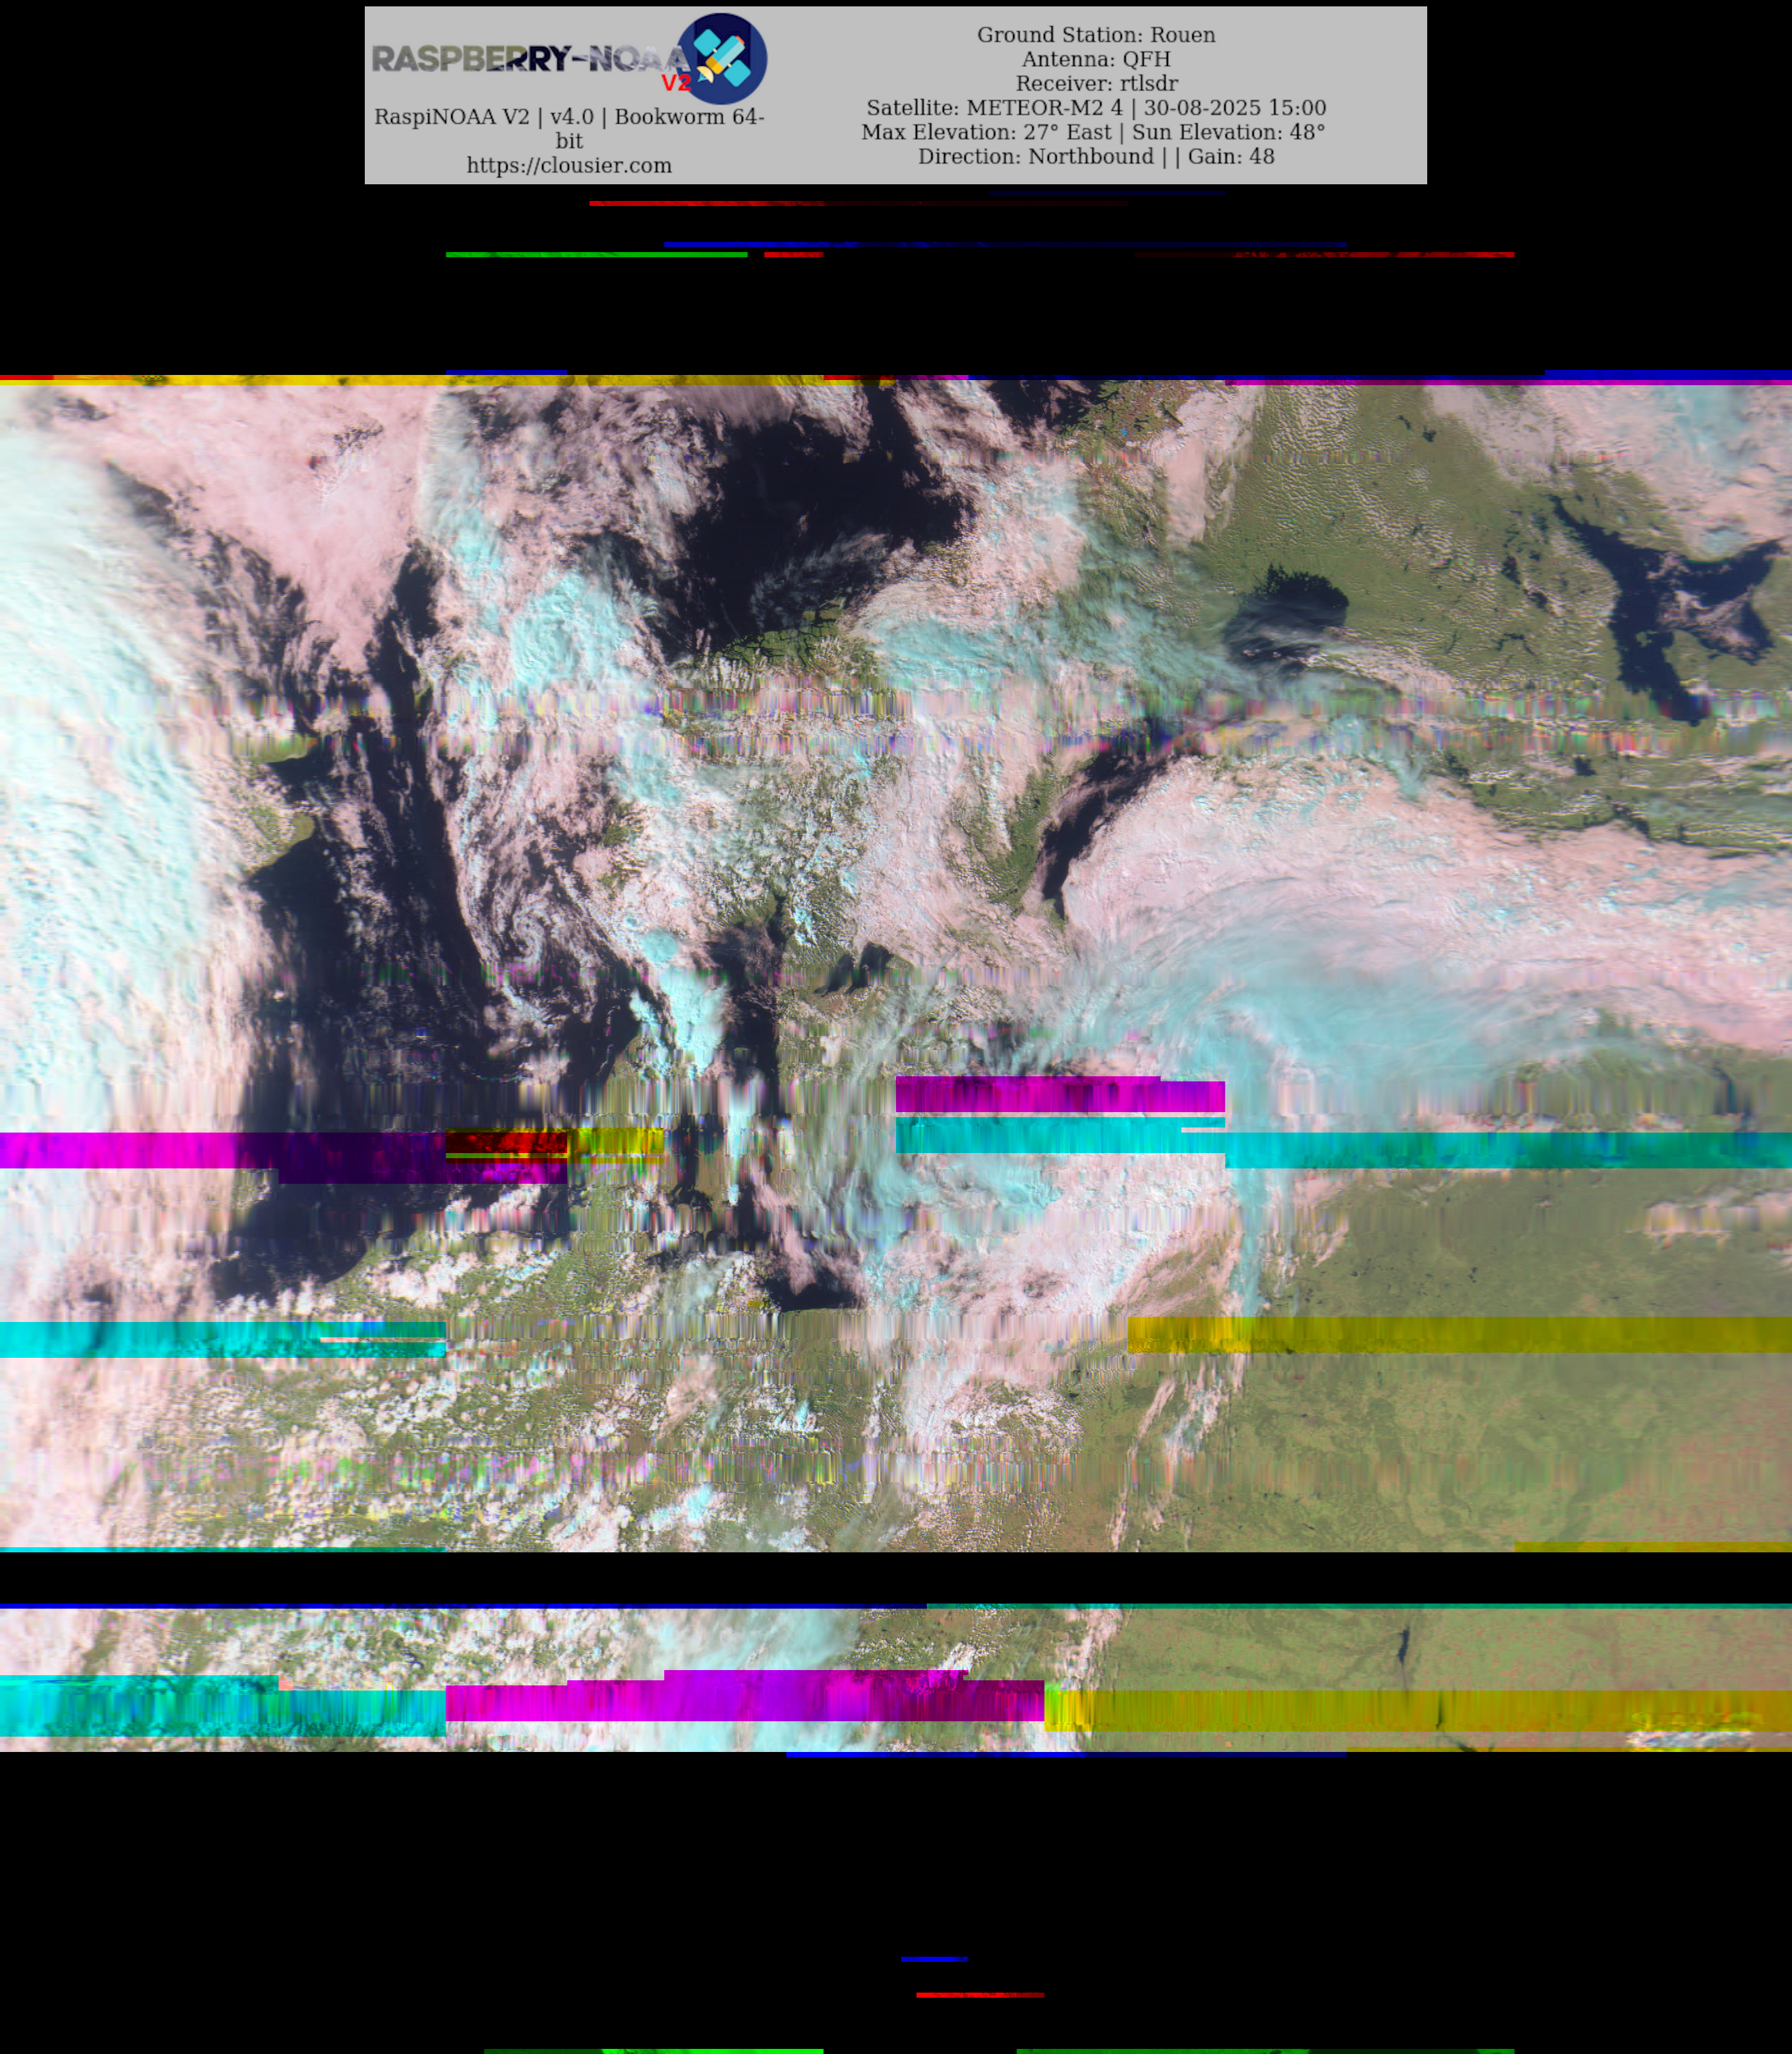Select the Receiver: rtlsdr text
This screenshot has width=1792, height=2054.
coord(1096,83)
